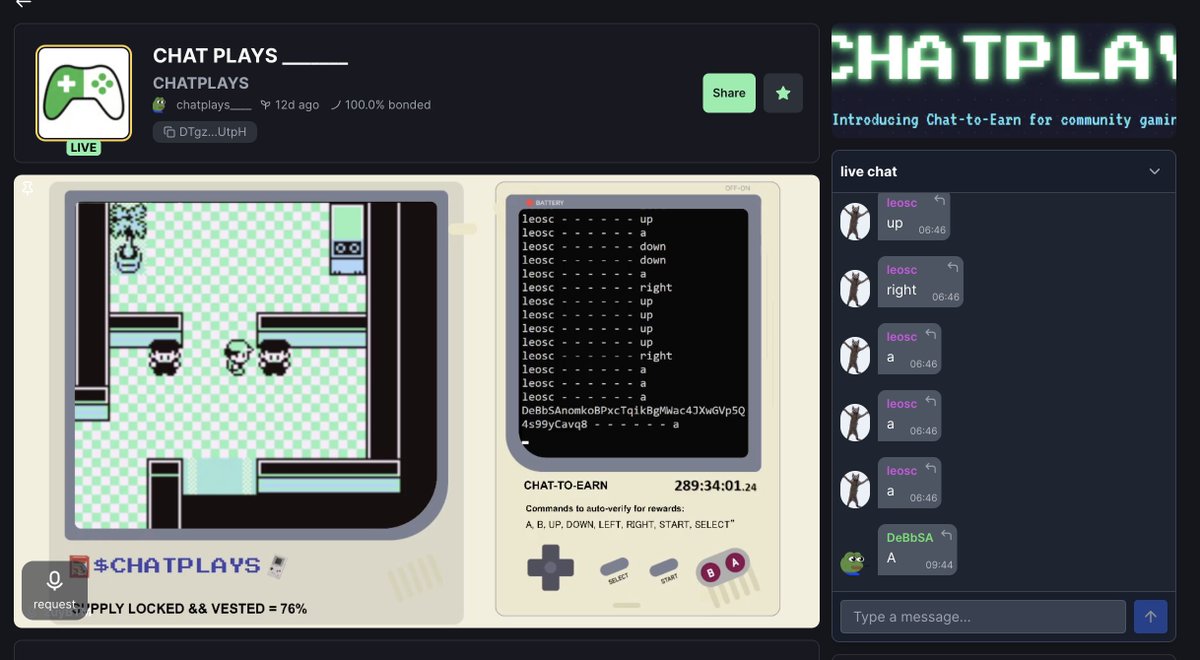Click DeBbSA's frog avatar in chat
The height and width of the screenshot is (660, 1200).
tap(853, 563)
